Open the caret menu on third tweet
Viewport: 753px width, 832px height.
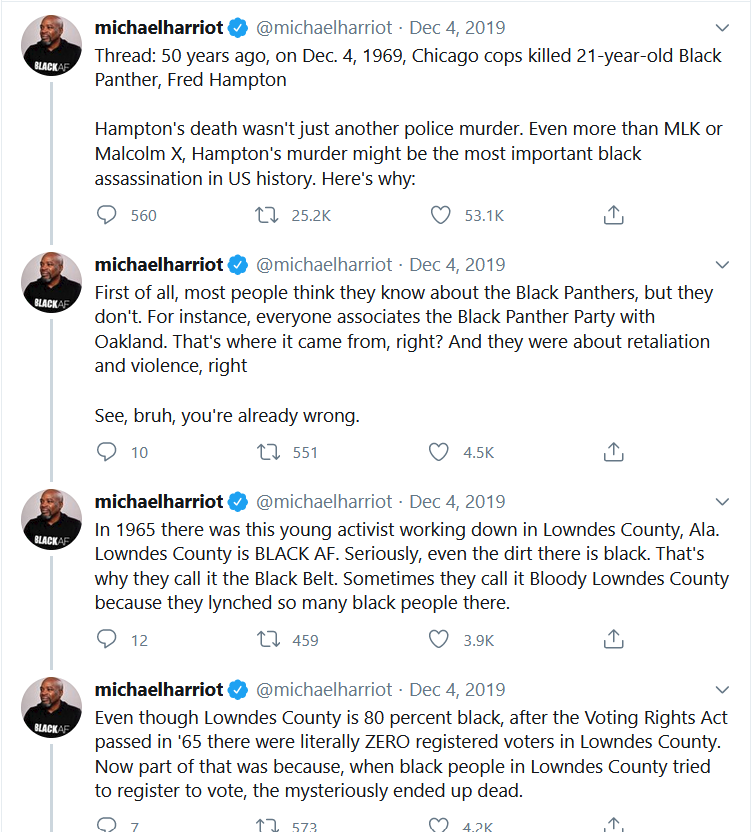[722, 502]
